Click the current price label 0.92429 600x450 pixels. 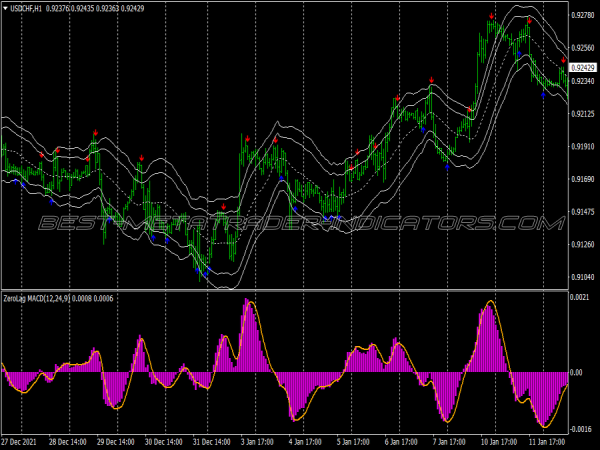click(x=583, y=68)
